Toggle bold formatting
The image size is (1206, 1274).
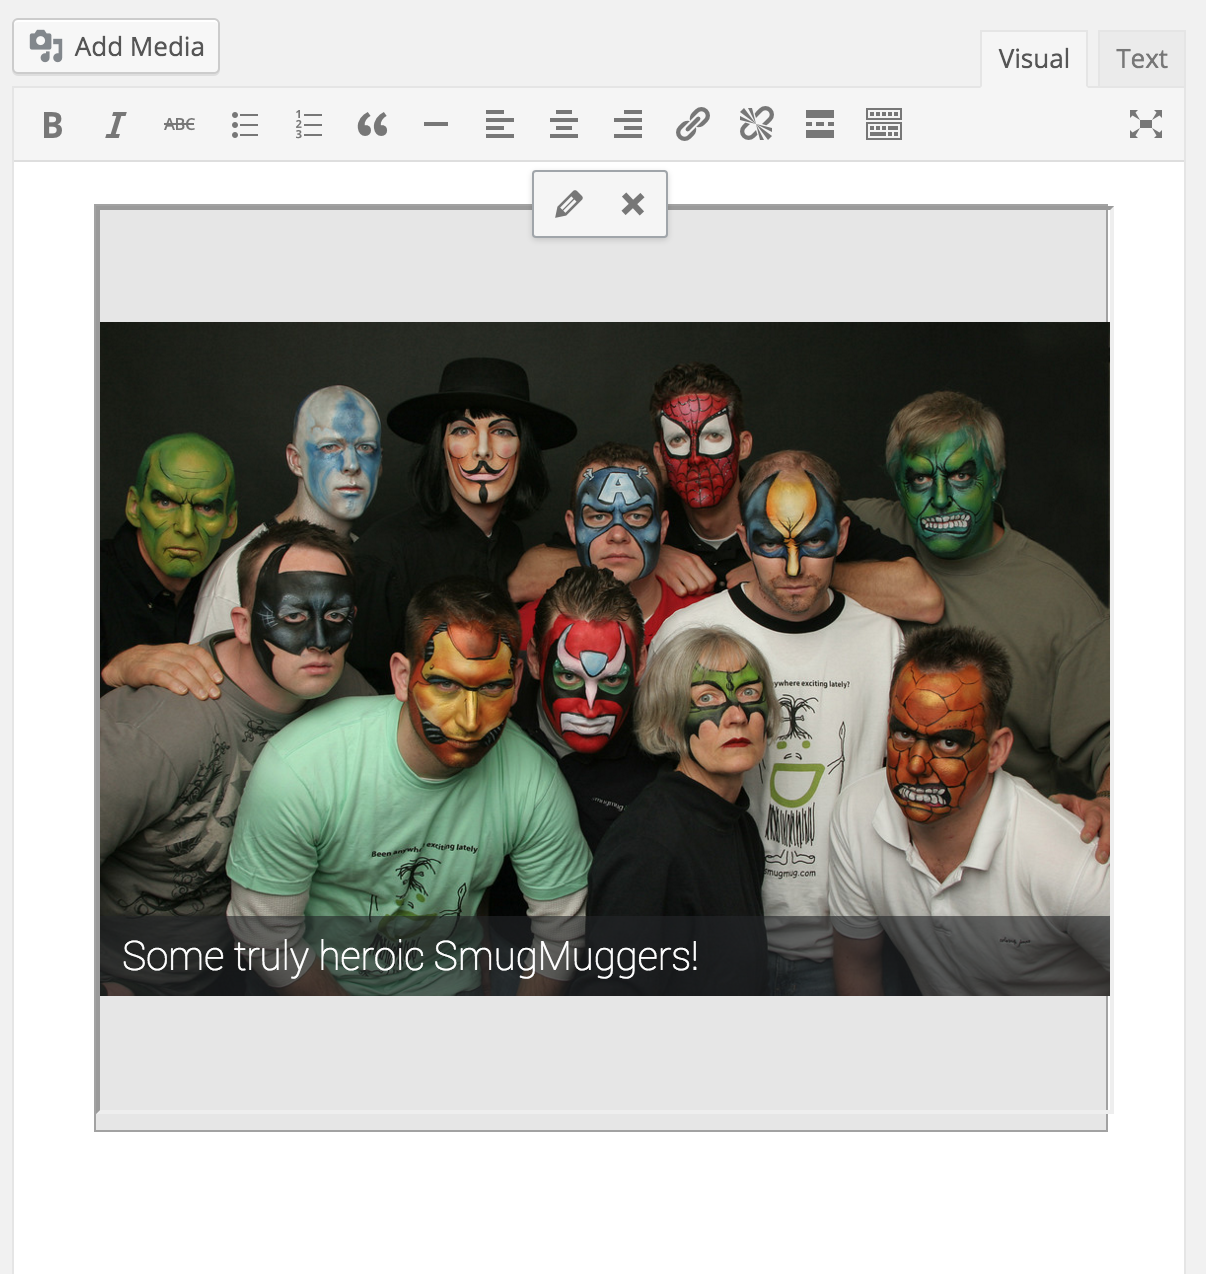click(53, 125)
